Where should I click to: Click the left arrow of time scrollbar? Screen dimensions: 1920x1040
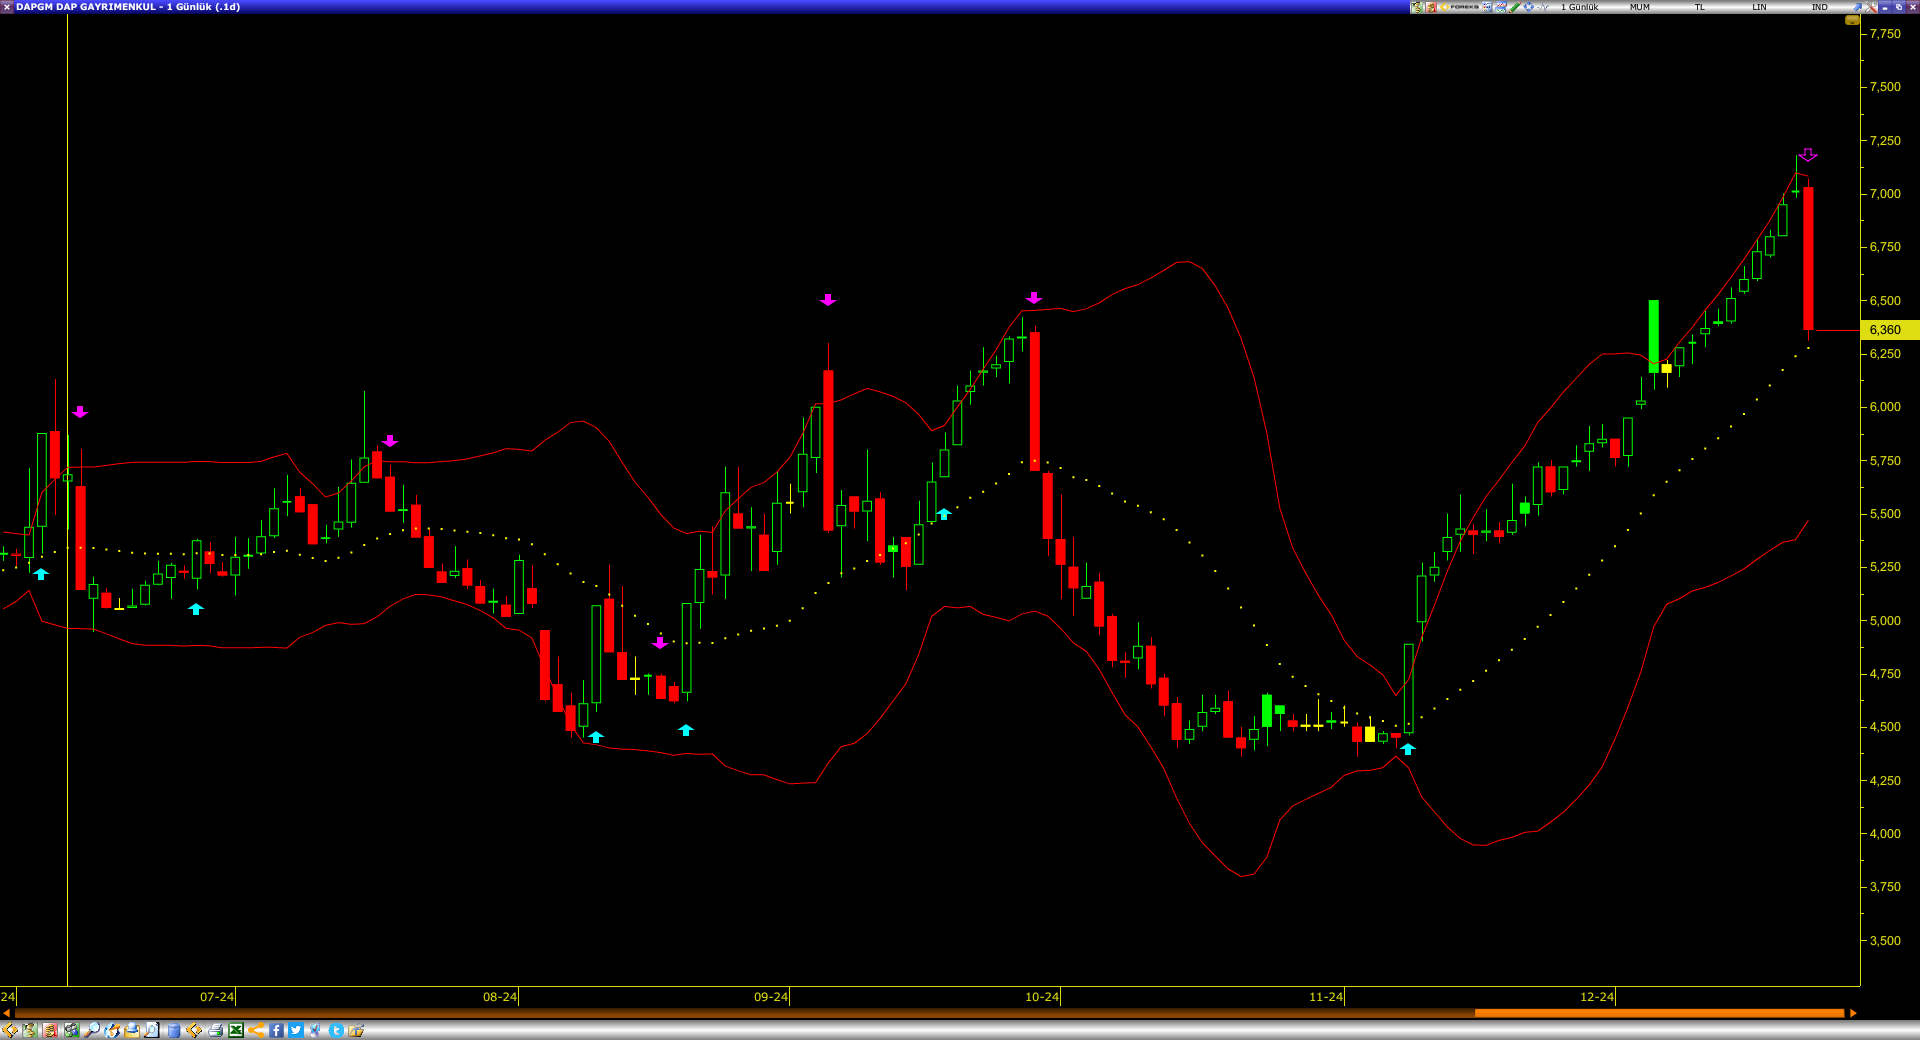point(6,1013)
